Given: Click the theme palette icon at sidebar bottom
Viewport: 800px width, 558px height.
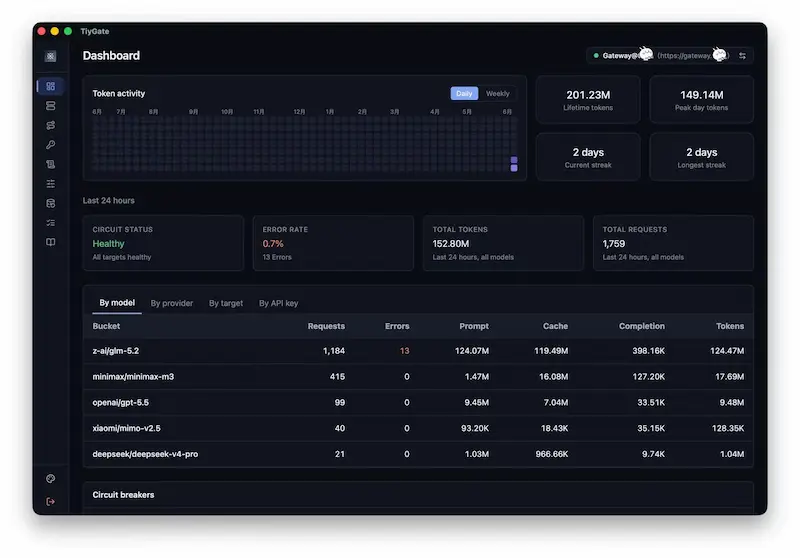Looking at the screenshot, I should [x=51, y=478].
